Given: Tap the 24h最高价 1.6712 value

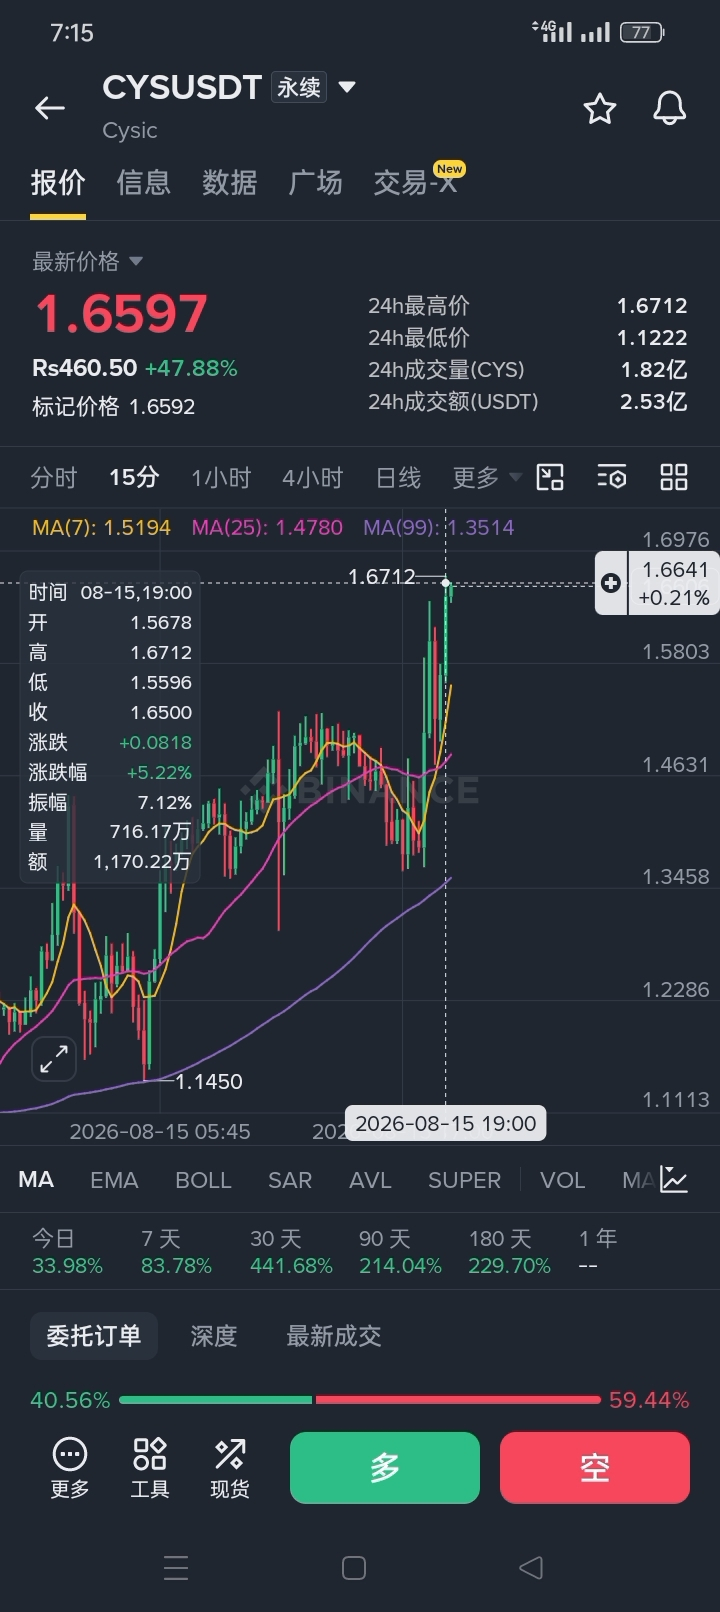Looking at the screenshot, I should pos(651,306).
